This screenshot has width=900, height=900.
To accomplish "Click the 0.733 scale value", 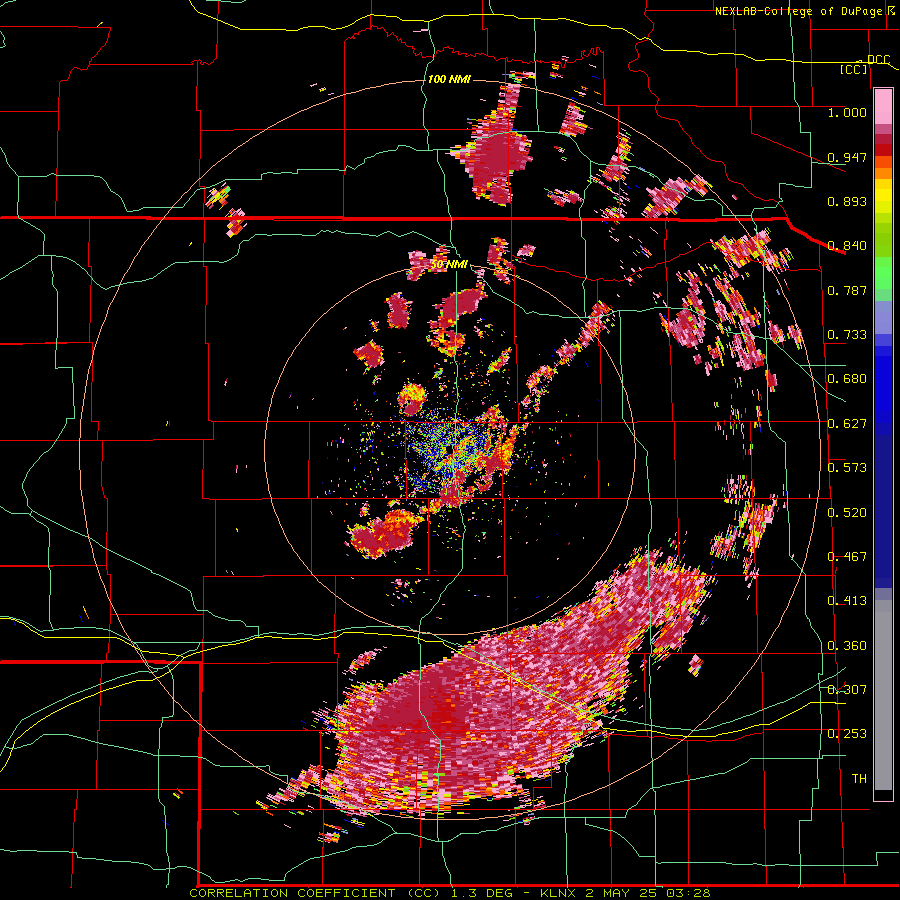I will pyautogui.click(x=847, y=335).
